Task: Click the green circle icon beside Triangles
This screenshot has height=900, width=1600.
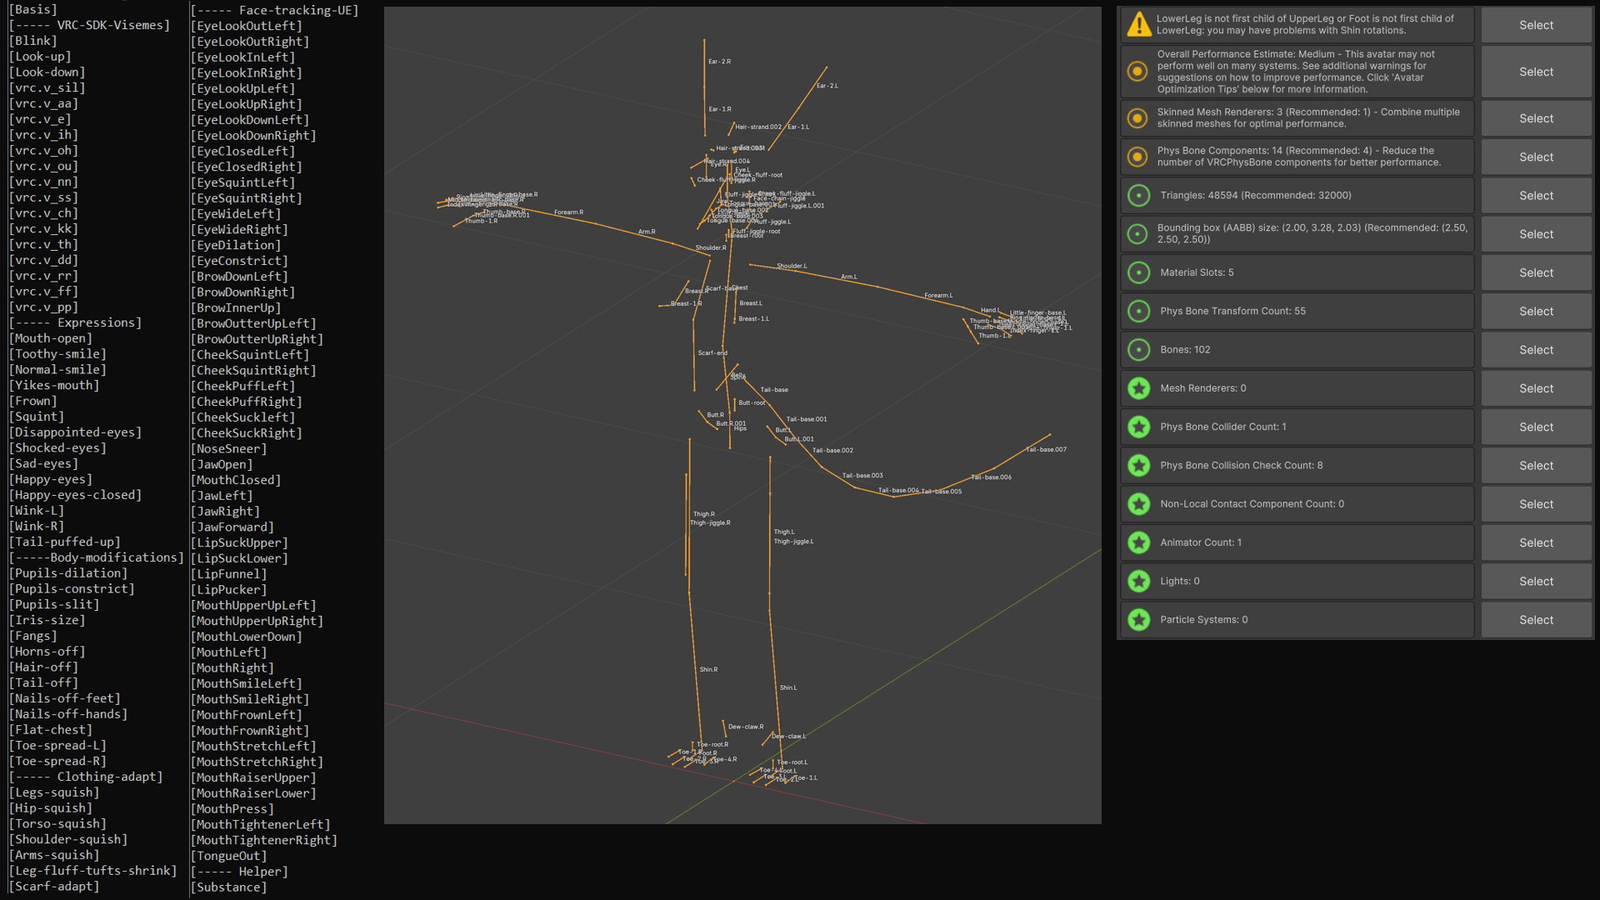Action: [x=1138, y=196]
